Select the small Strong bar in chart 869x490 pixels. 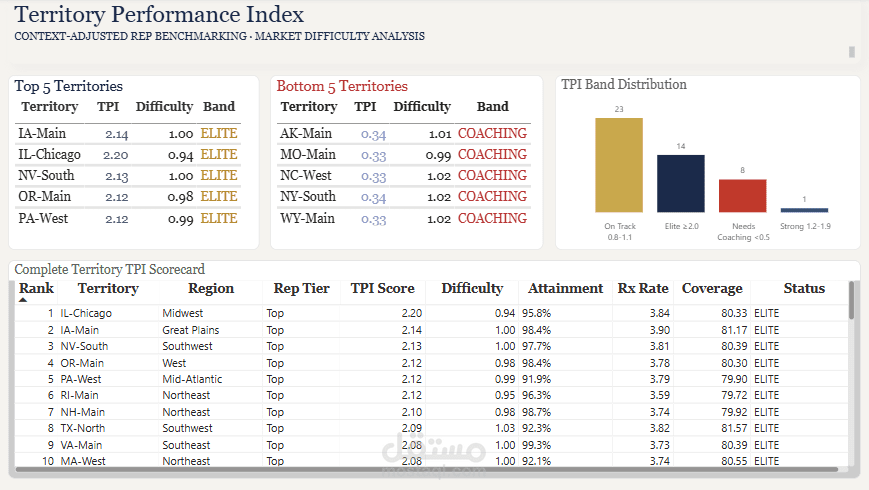[804, 210]
